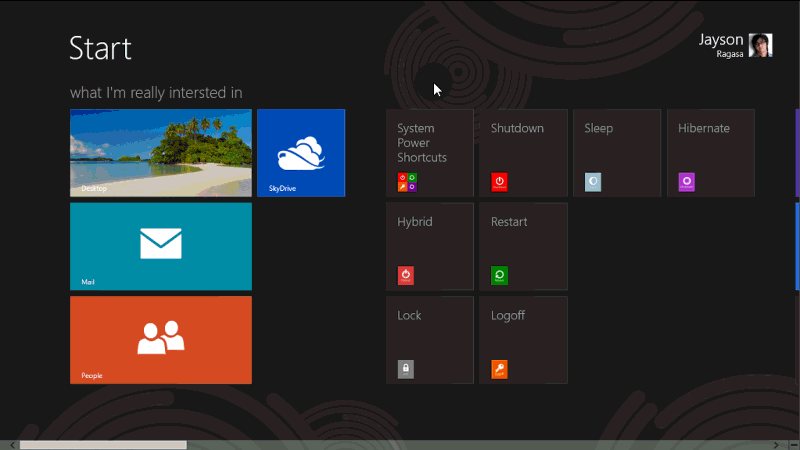Click the System Power Shortcuts four-color icon
This screenshot has width=800, height=450.
tap(407, 182)
